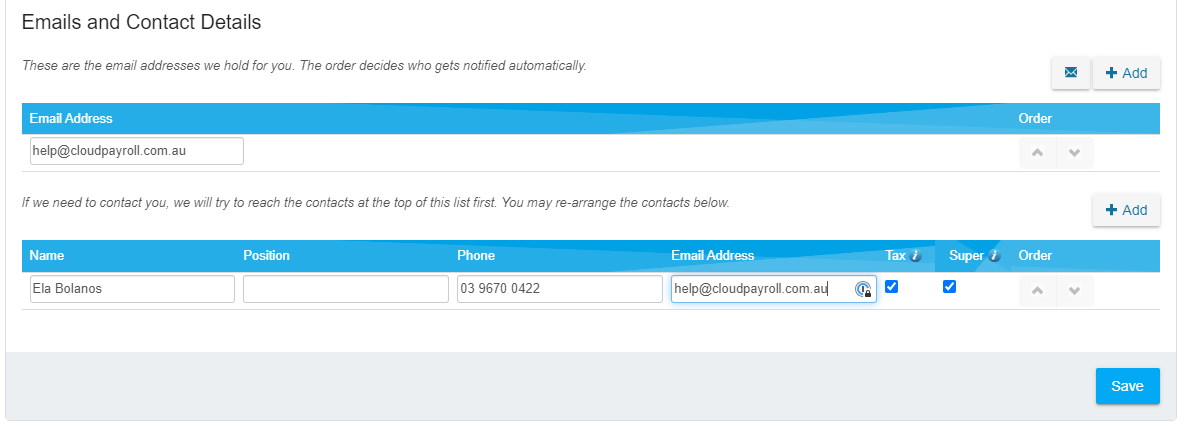
Task: Click the Phone field with 03 9670 0422
Action: (560, 289)
